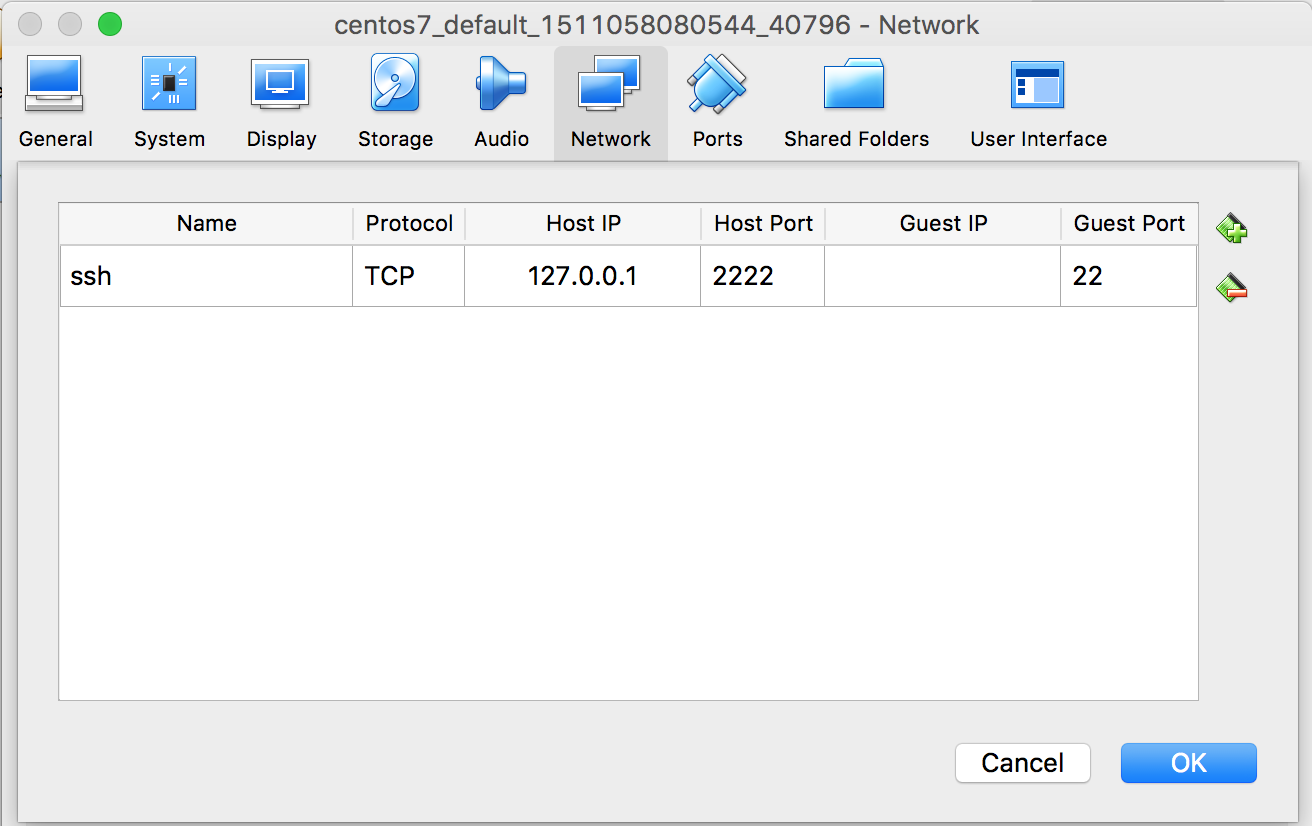Select Host Port cell showing 2222
Screen dimensions: 1312x826
(x=762, y=276)
